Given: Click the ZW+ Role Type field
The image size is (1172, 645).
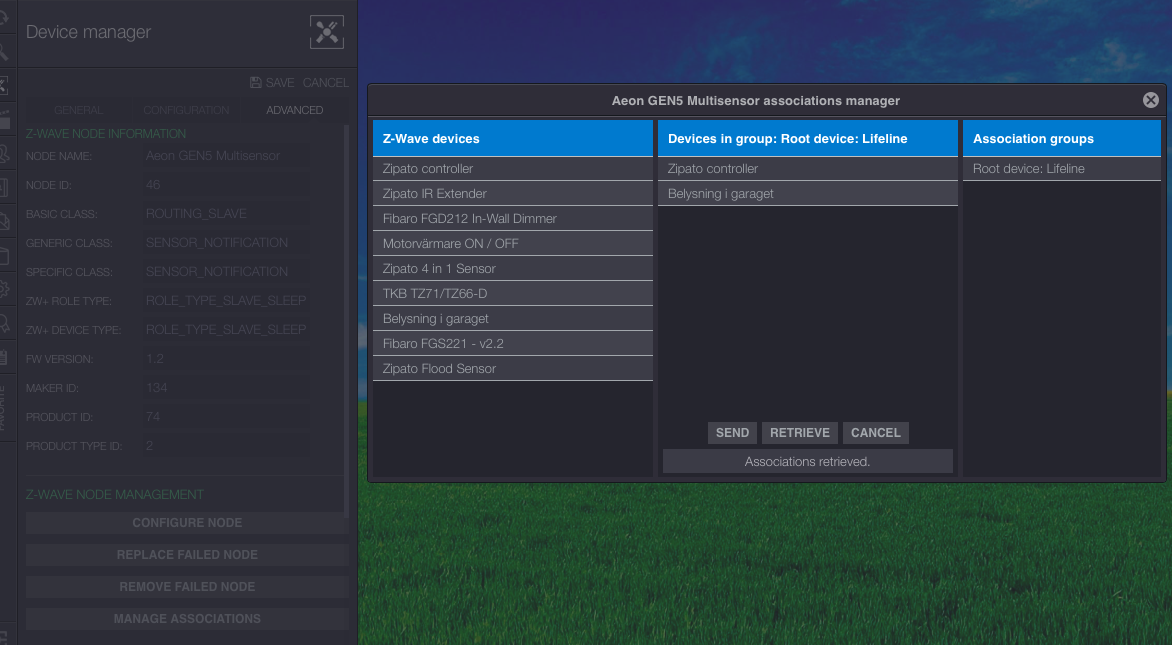Looking at the screenshot, I should click(226, 300).
